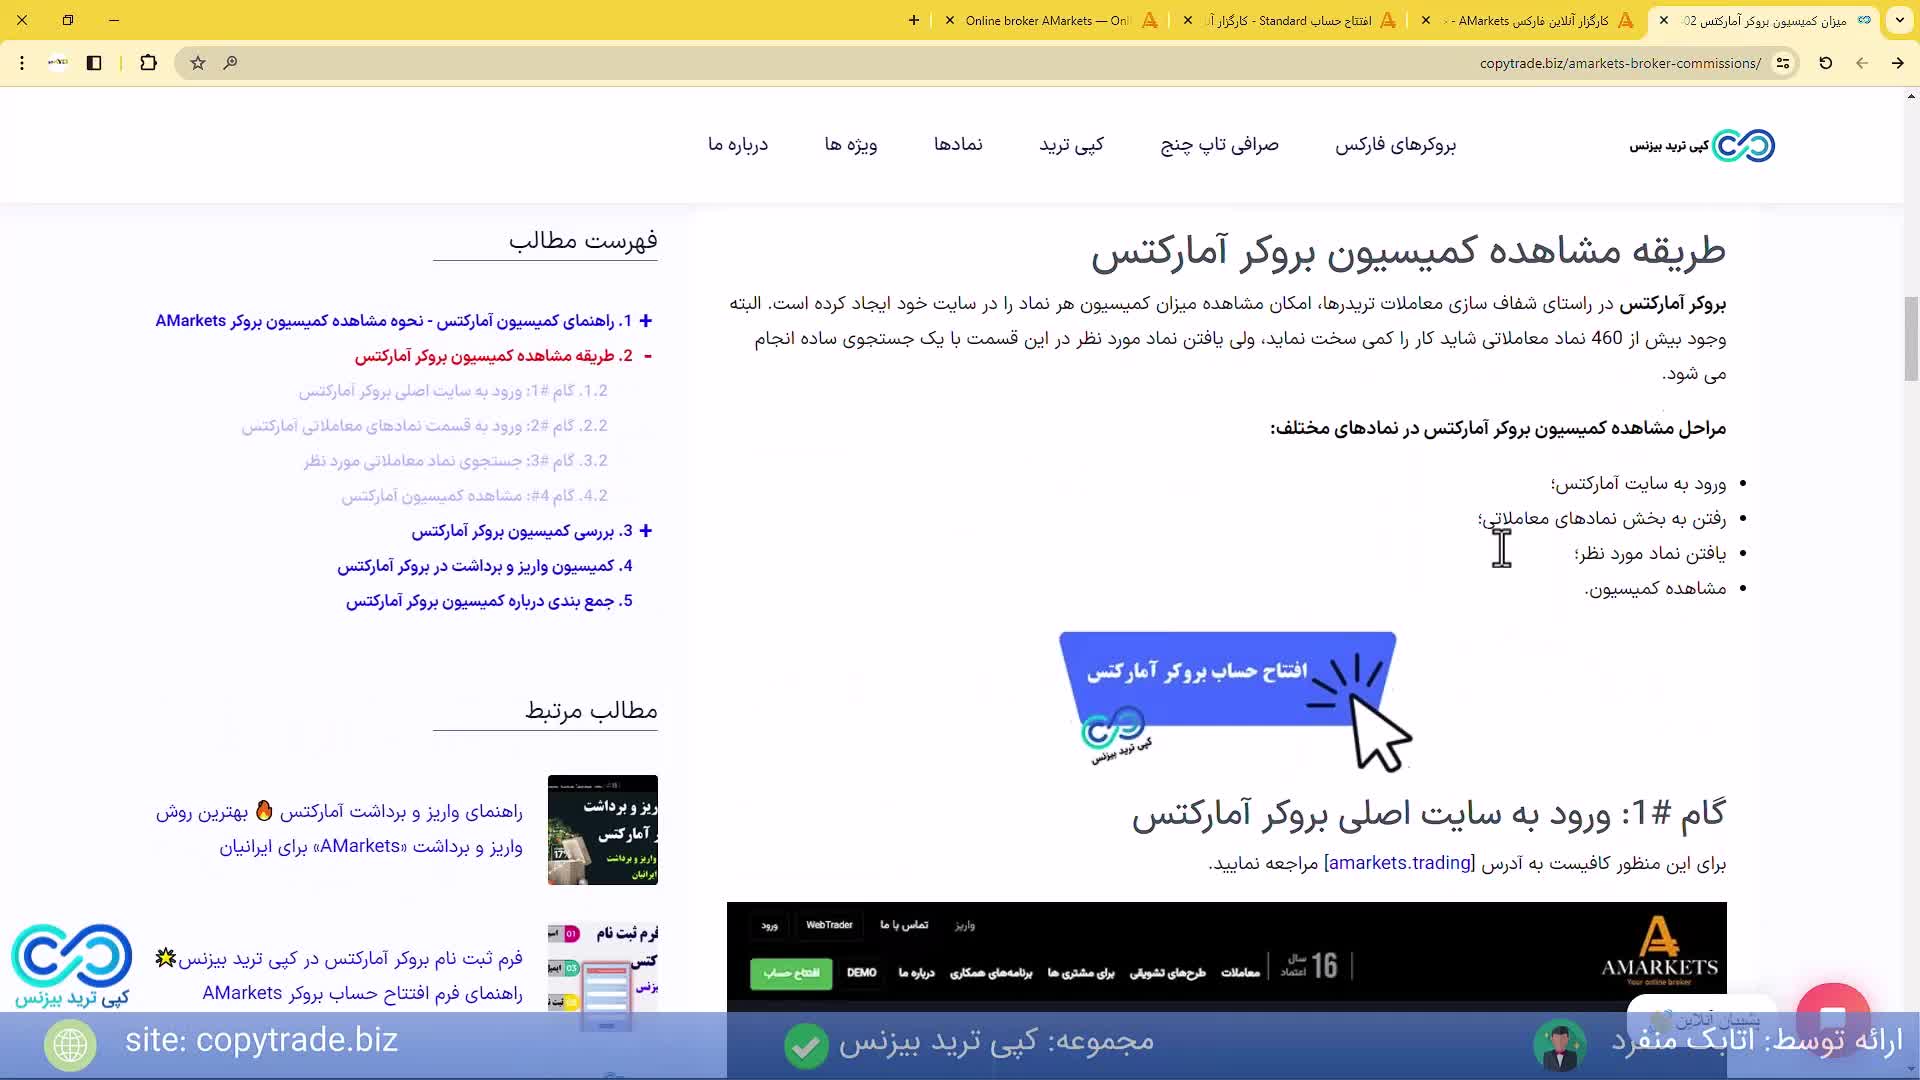Open the deposit and withdrawal guide thumbnail
Image resolution: width=1920 pixels, height=1080 pixels.
(602, 829)
